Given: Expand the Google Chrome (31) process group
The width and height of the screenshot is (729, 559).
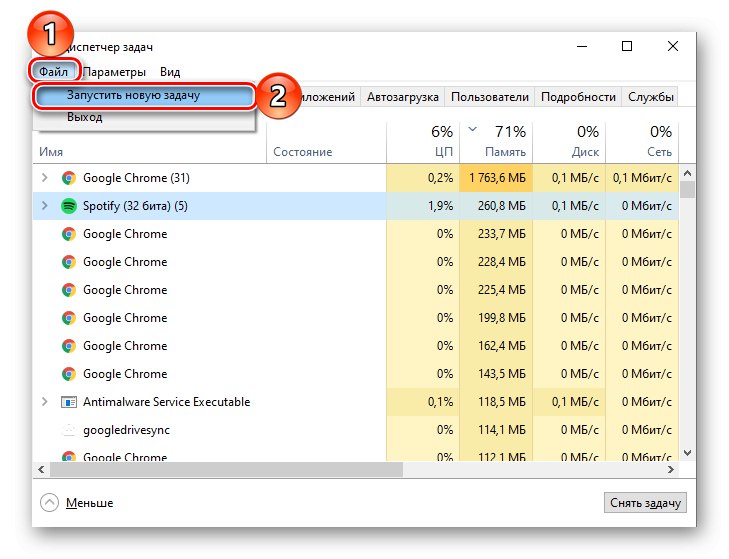Looking at the screenshot, I should pos(44,178).
